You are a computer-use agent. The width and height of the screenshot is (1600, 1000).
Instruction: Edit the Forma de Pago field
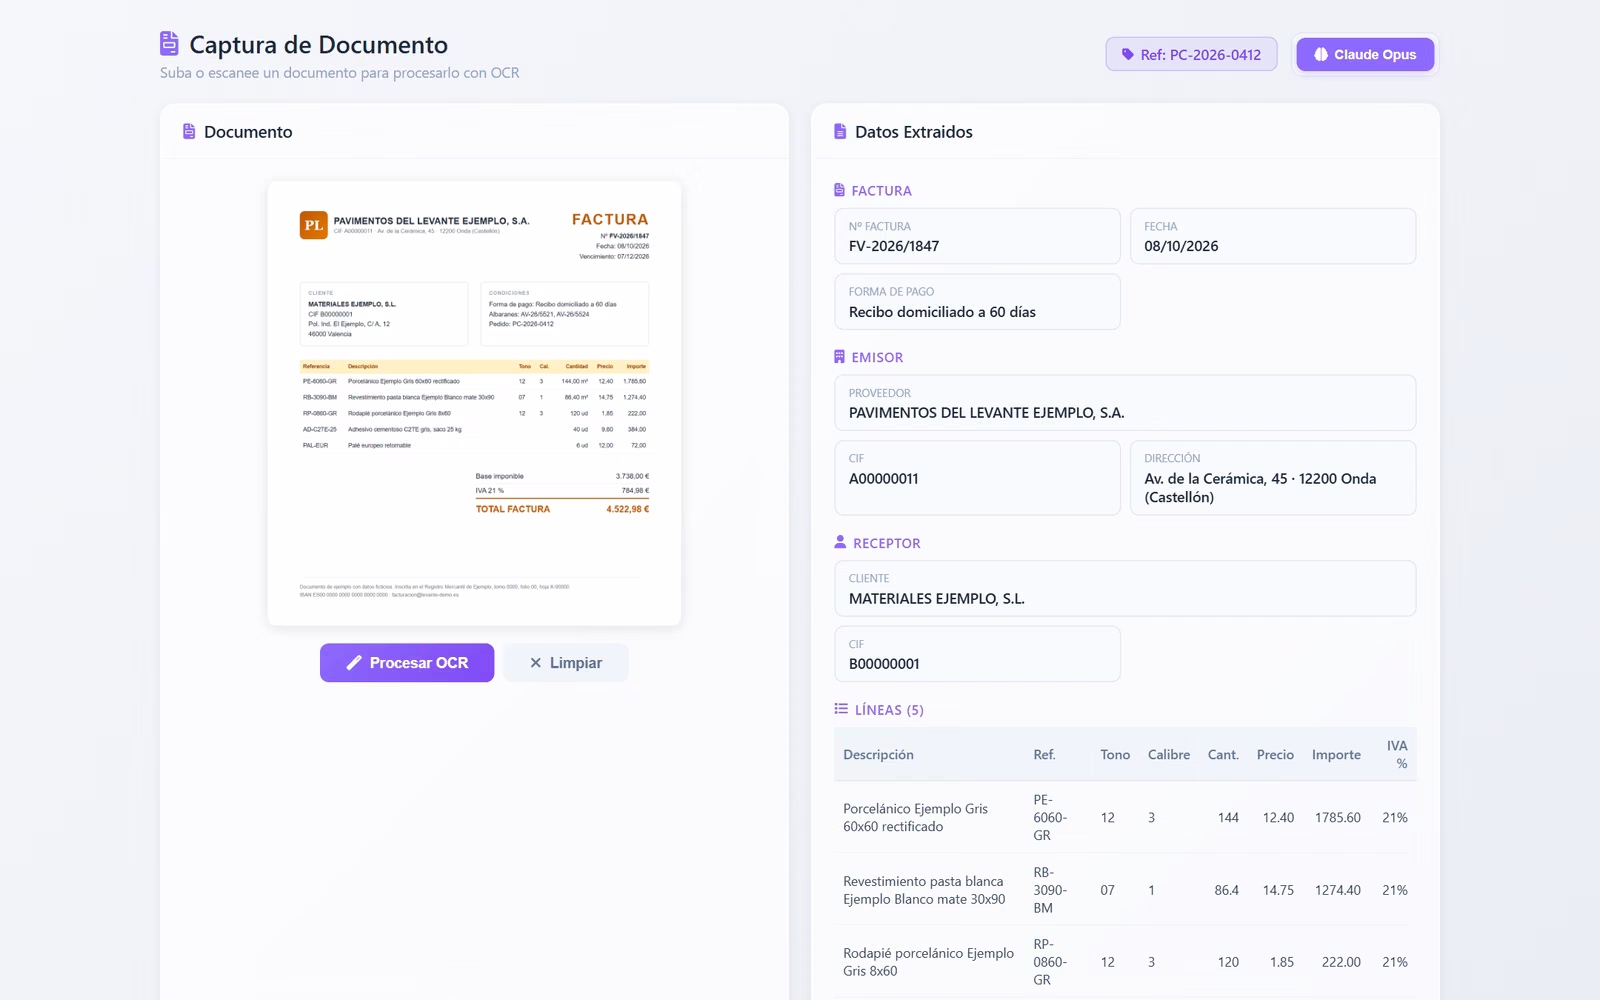977,302
